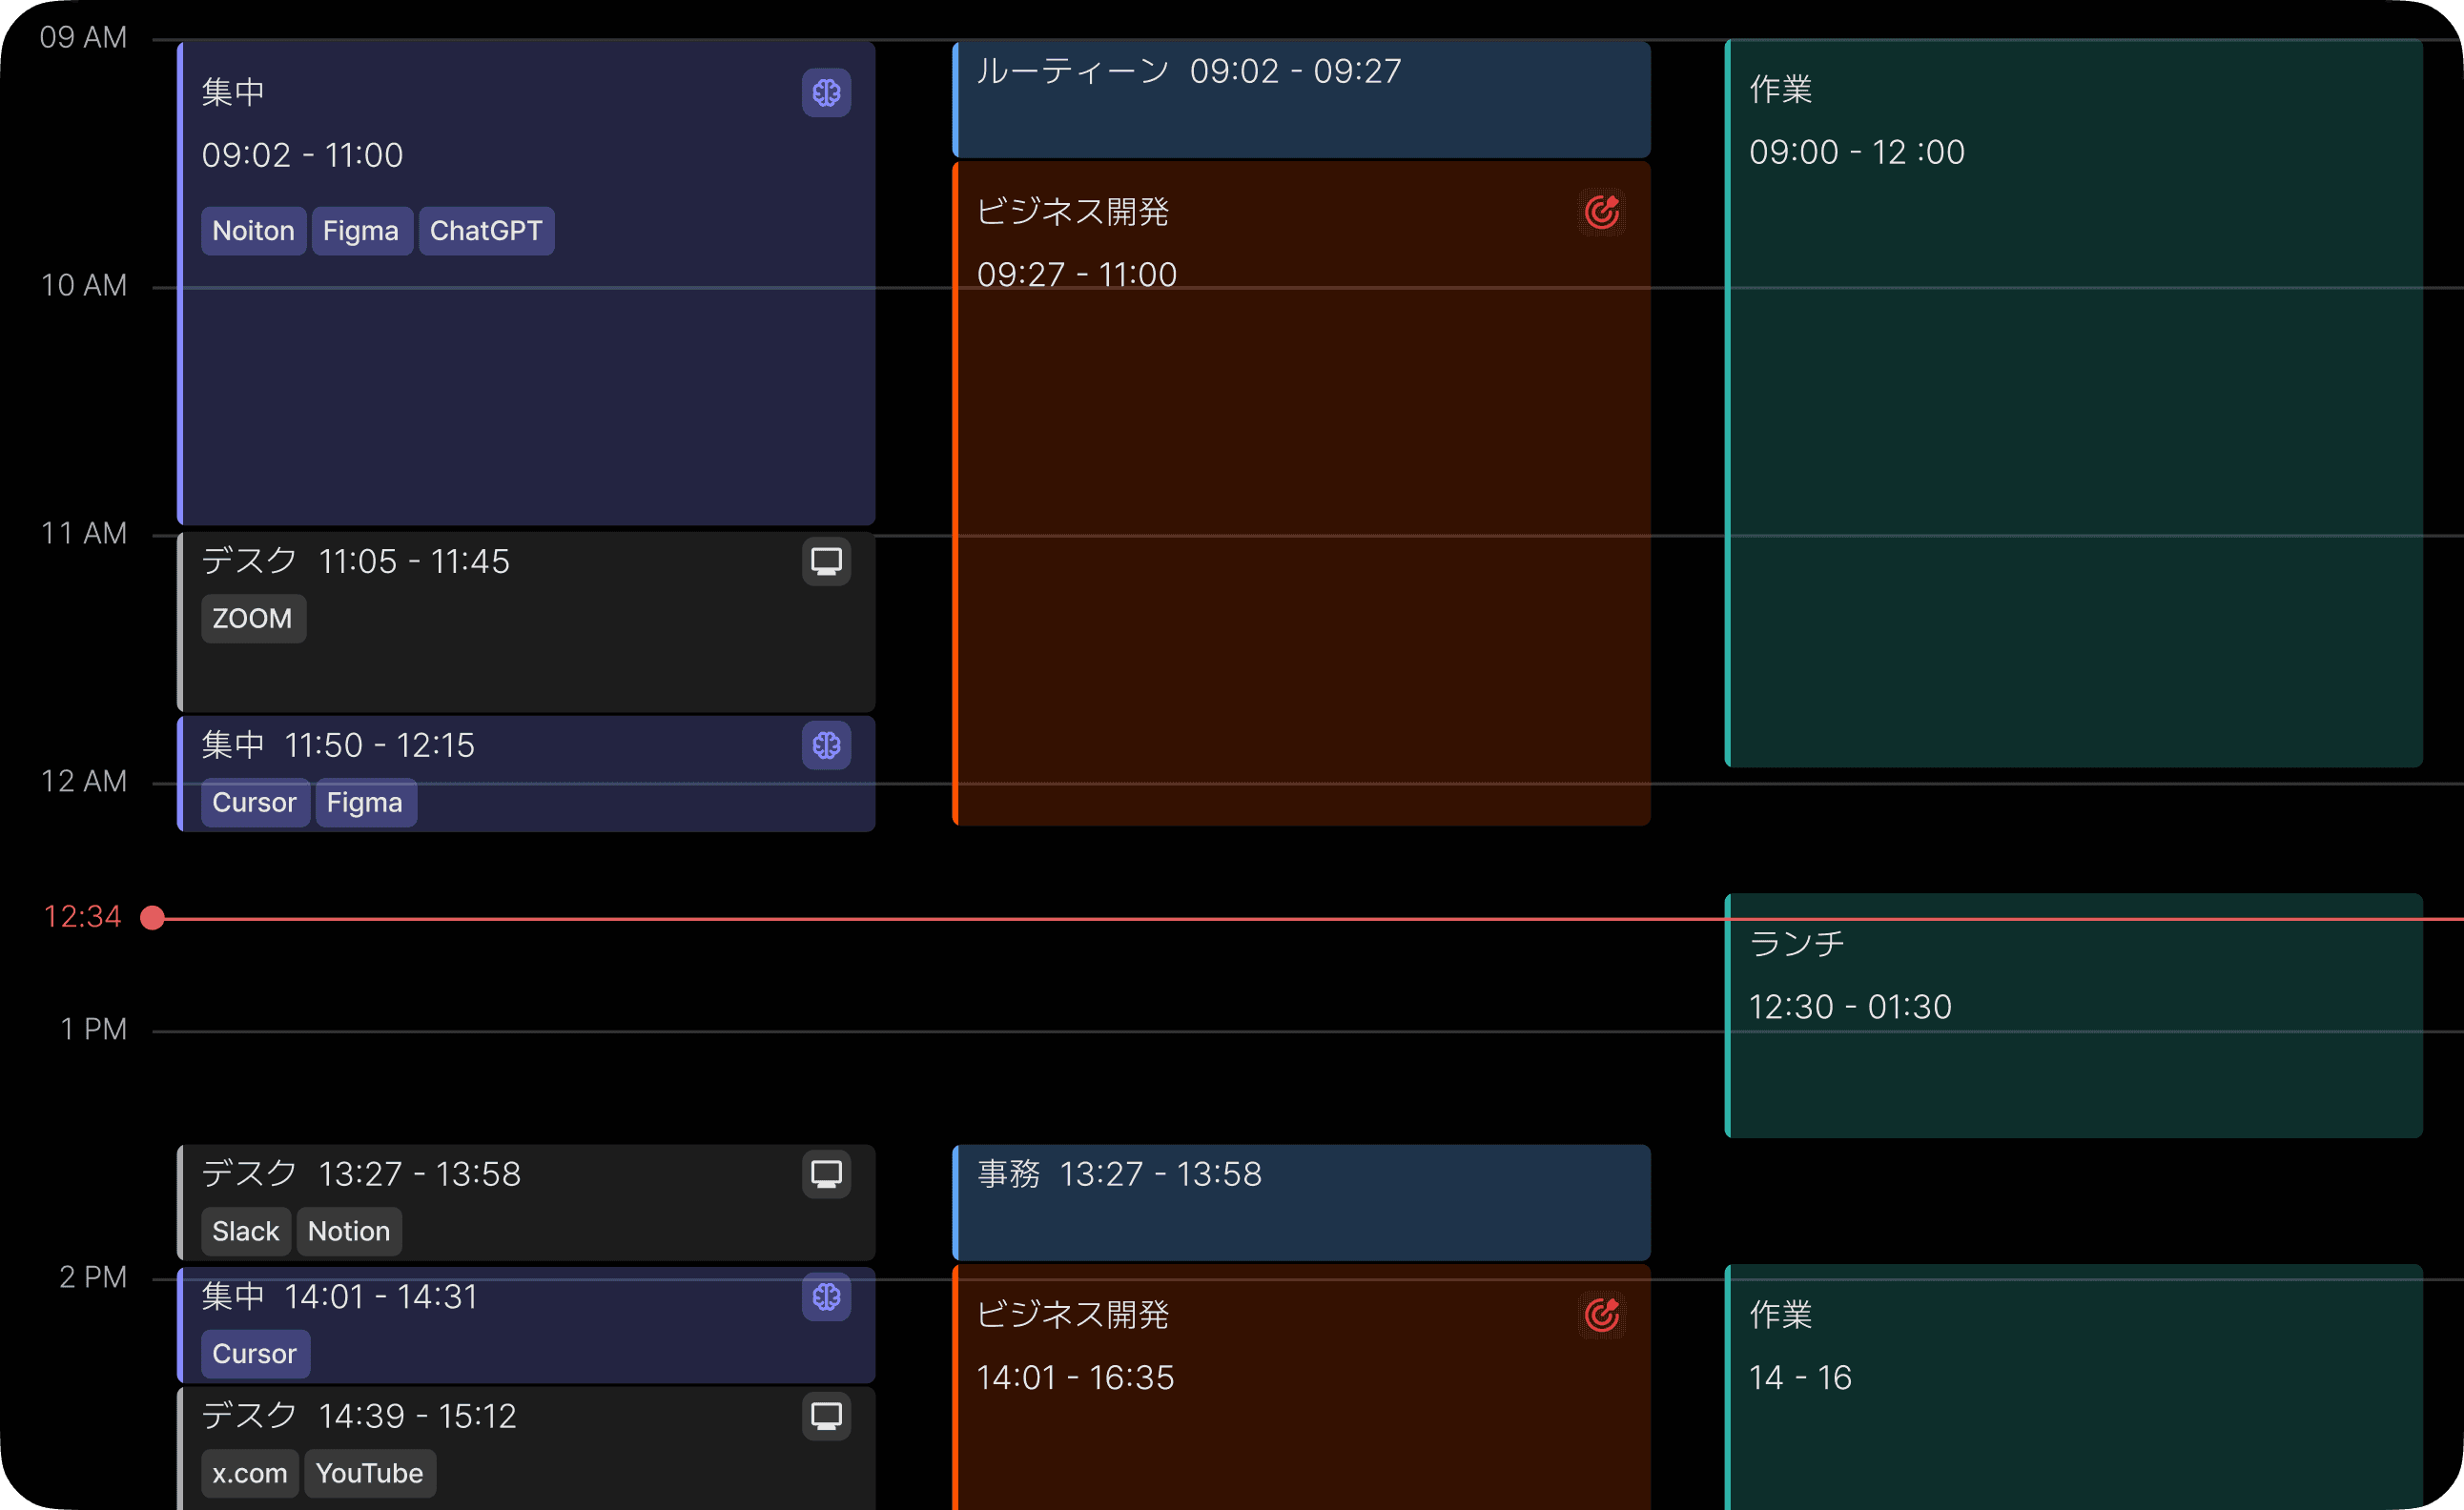Open the 事務 13:27 - 13:58 event
2464x1510 pixels.
click(1300, 1203)
